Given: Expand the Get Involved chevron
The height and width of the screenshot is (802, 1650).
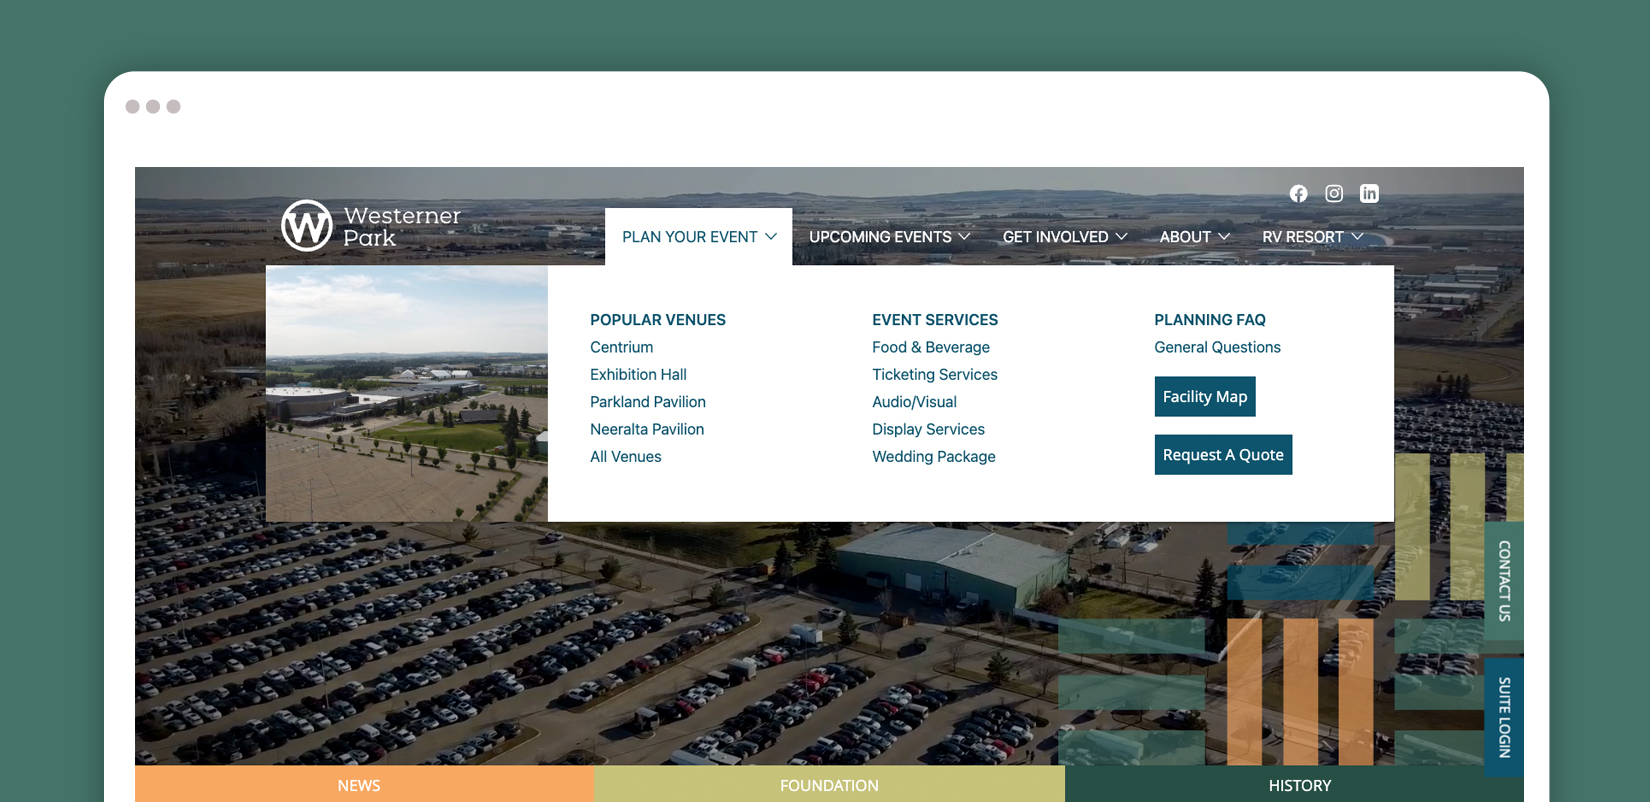Looking at the screenshot, I should pos(1121,237).
